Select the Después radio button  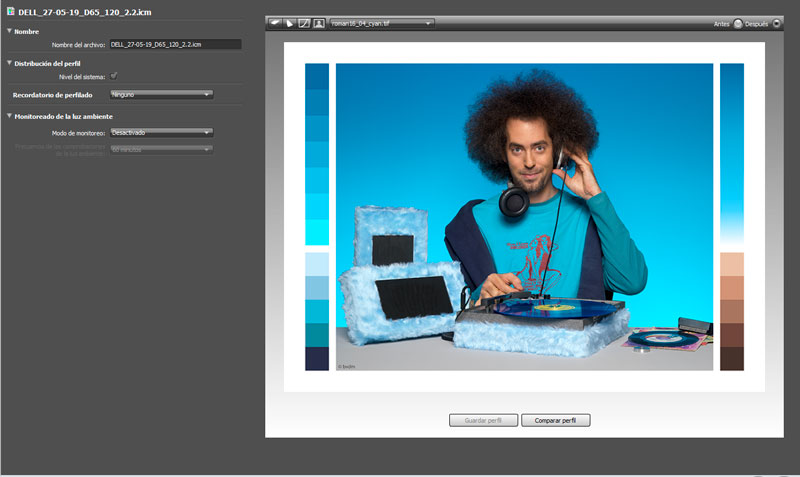[x=777, y=23]
